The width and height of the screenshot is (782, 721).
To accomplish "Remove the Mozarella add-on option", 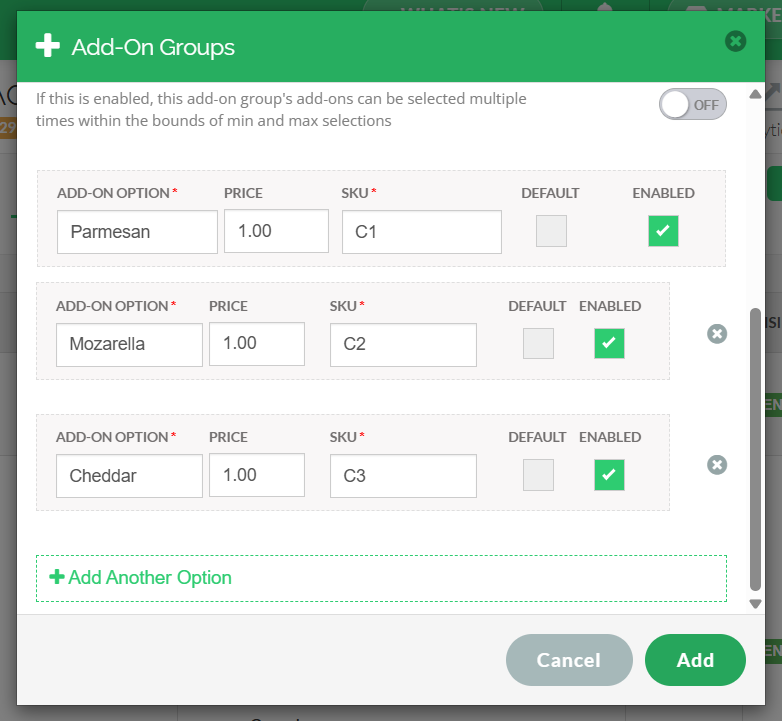I will pyautogui.click(x=717, y=334).
